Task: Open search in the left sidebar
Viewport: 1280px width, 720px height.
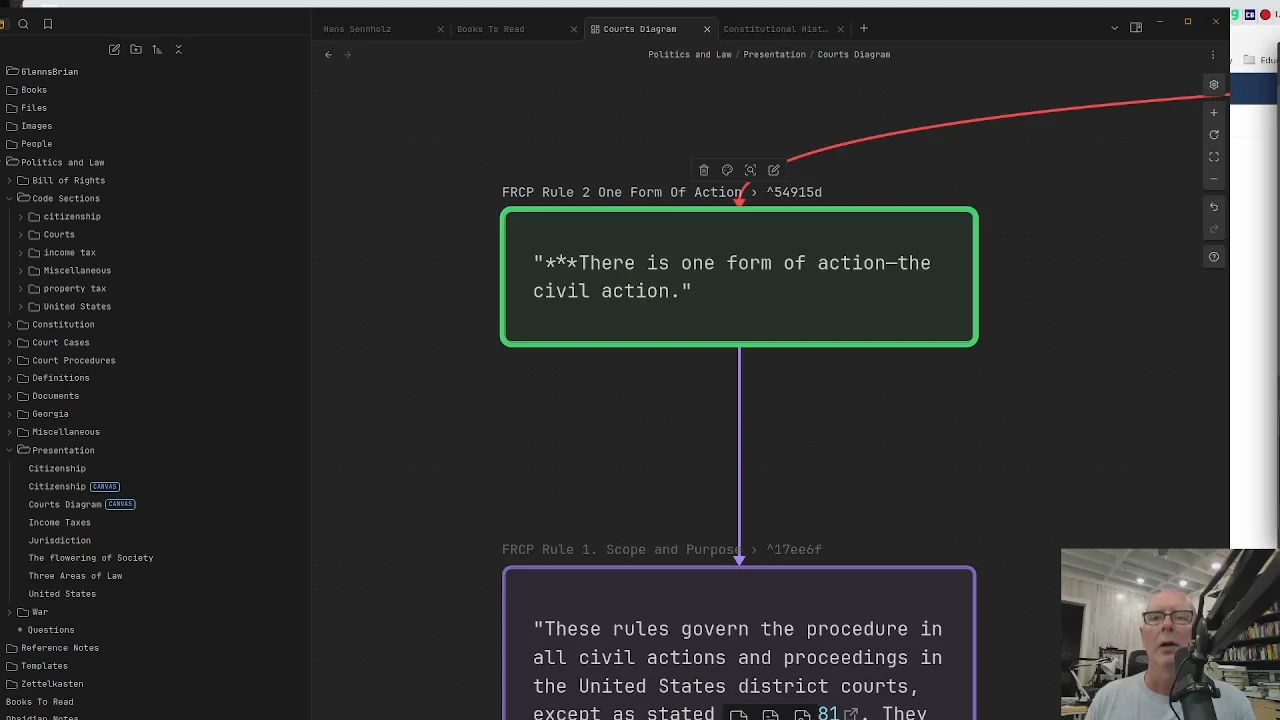Action: pos(23,24)
